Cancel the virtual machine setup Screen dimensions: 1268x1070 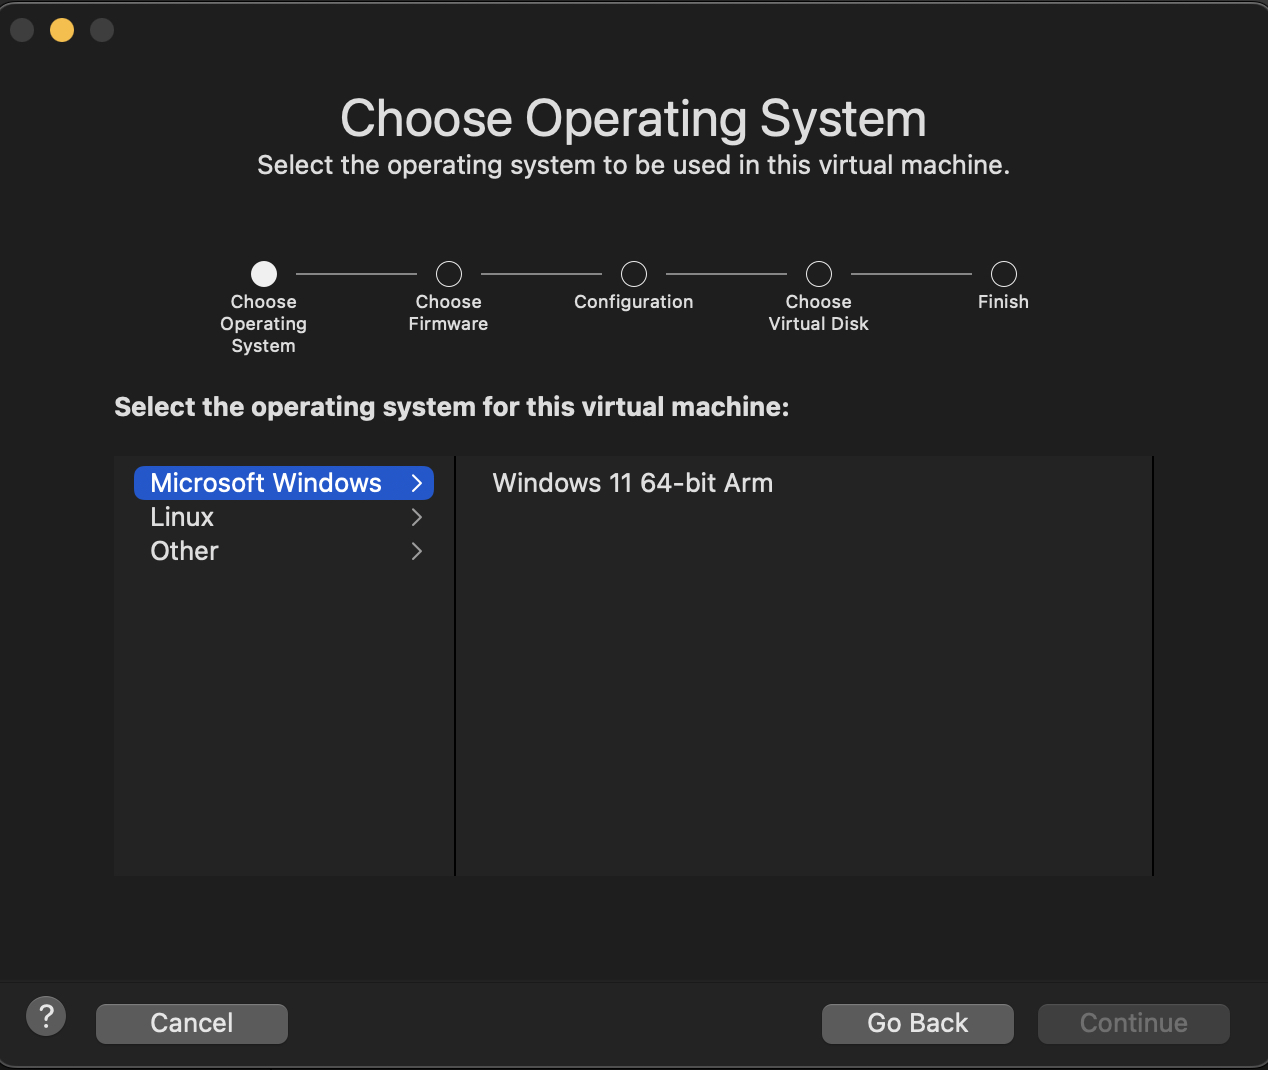tap(192, 1023)
